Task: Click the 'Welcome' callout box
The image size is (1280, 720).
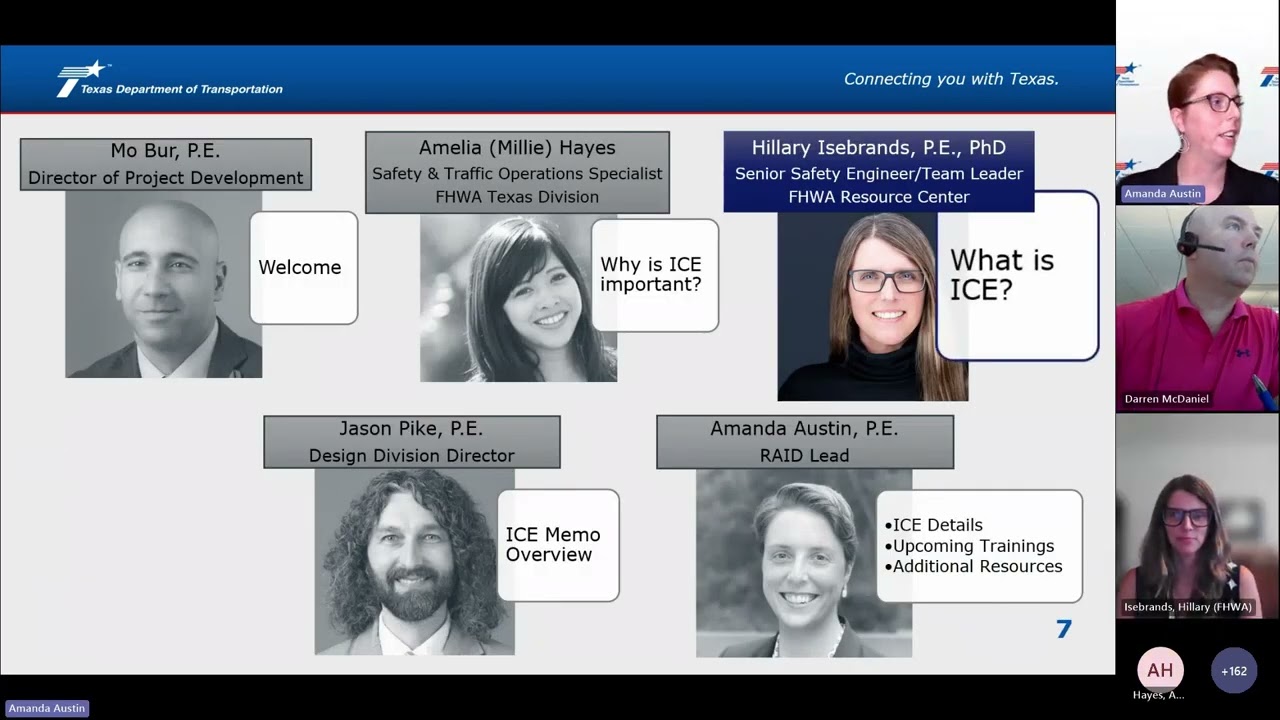Action: [x=304, y=267]
